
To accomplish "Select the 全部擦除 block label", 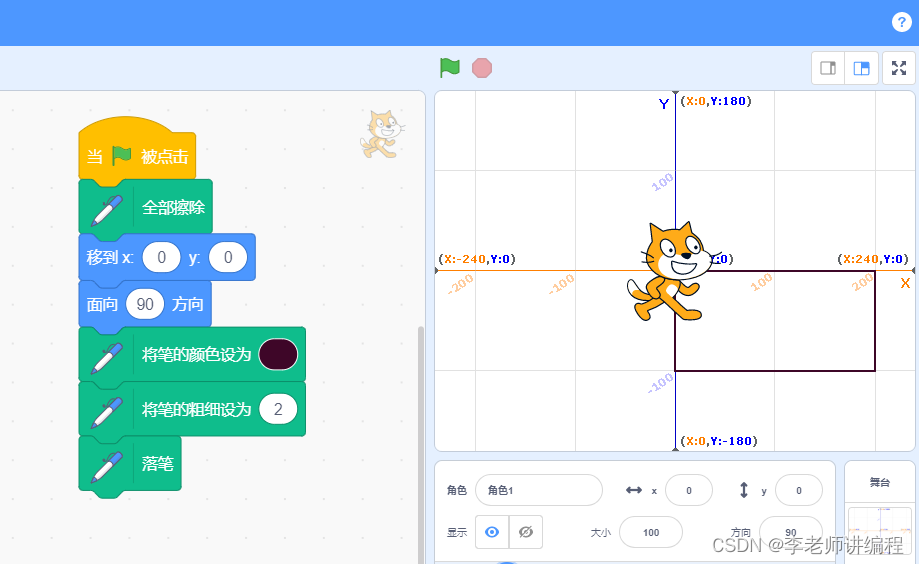I will [173, 208].
